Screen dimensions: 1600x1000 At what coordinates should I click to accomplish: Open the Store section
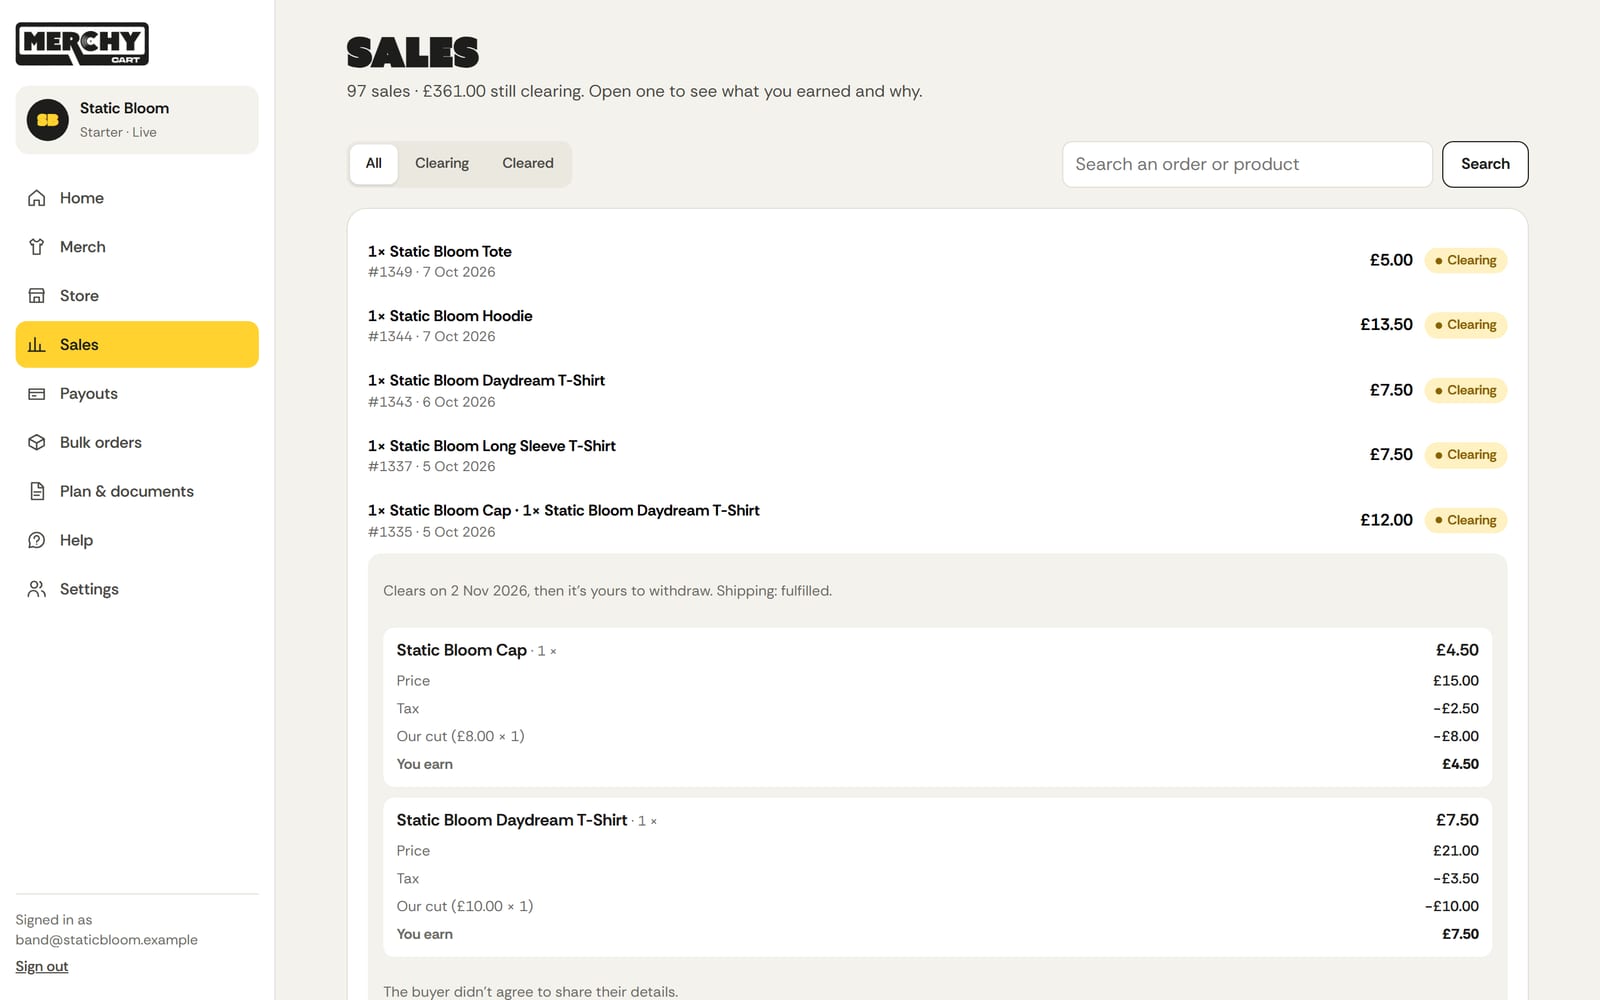(137, 296)
